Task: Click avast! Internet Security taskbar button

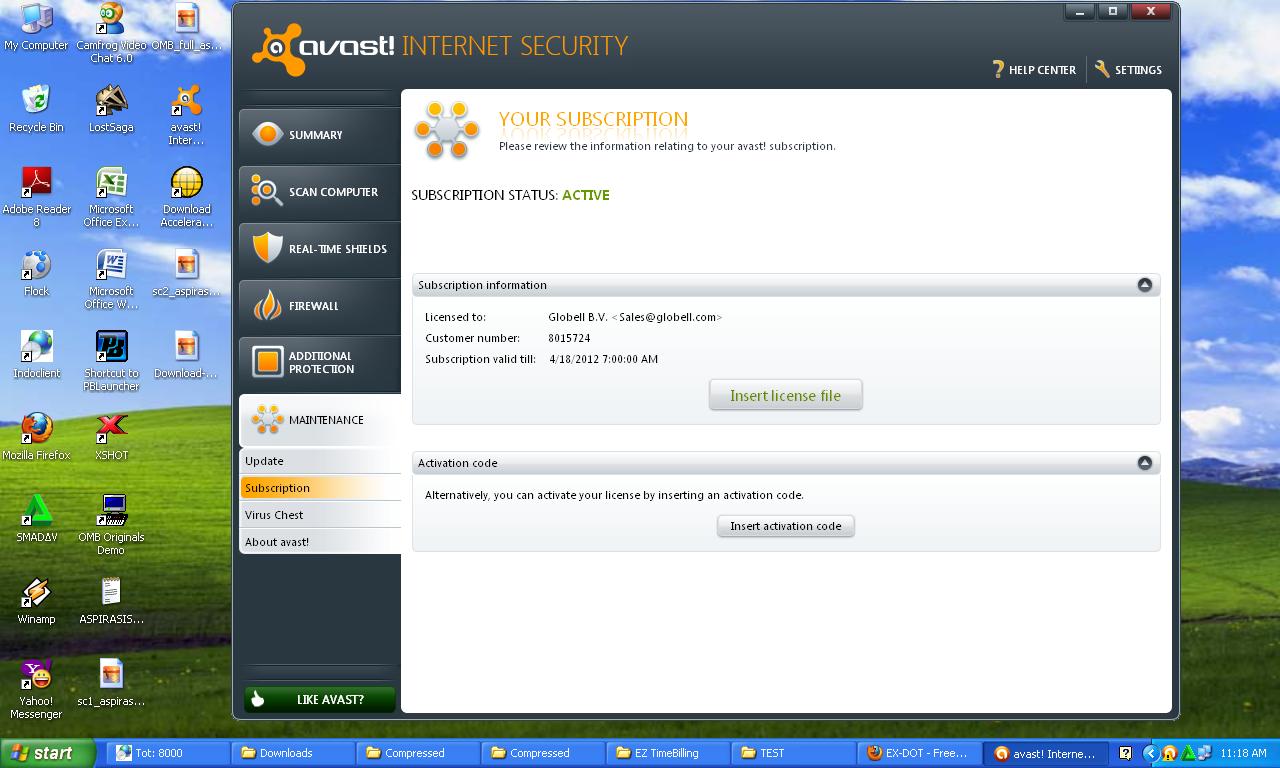Action: pyautogui.click(x=1046, y=753)
